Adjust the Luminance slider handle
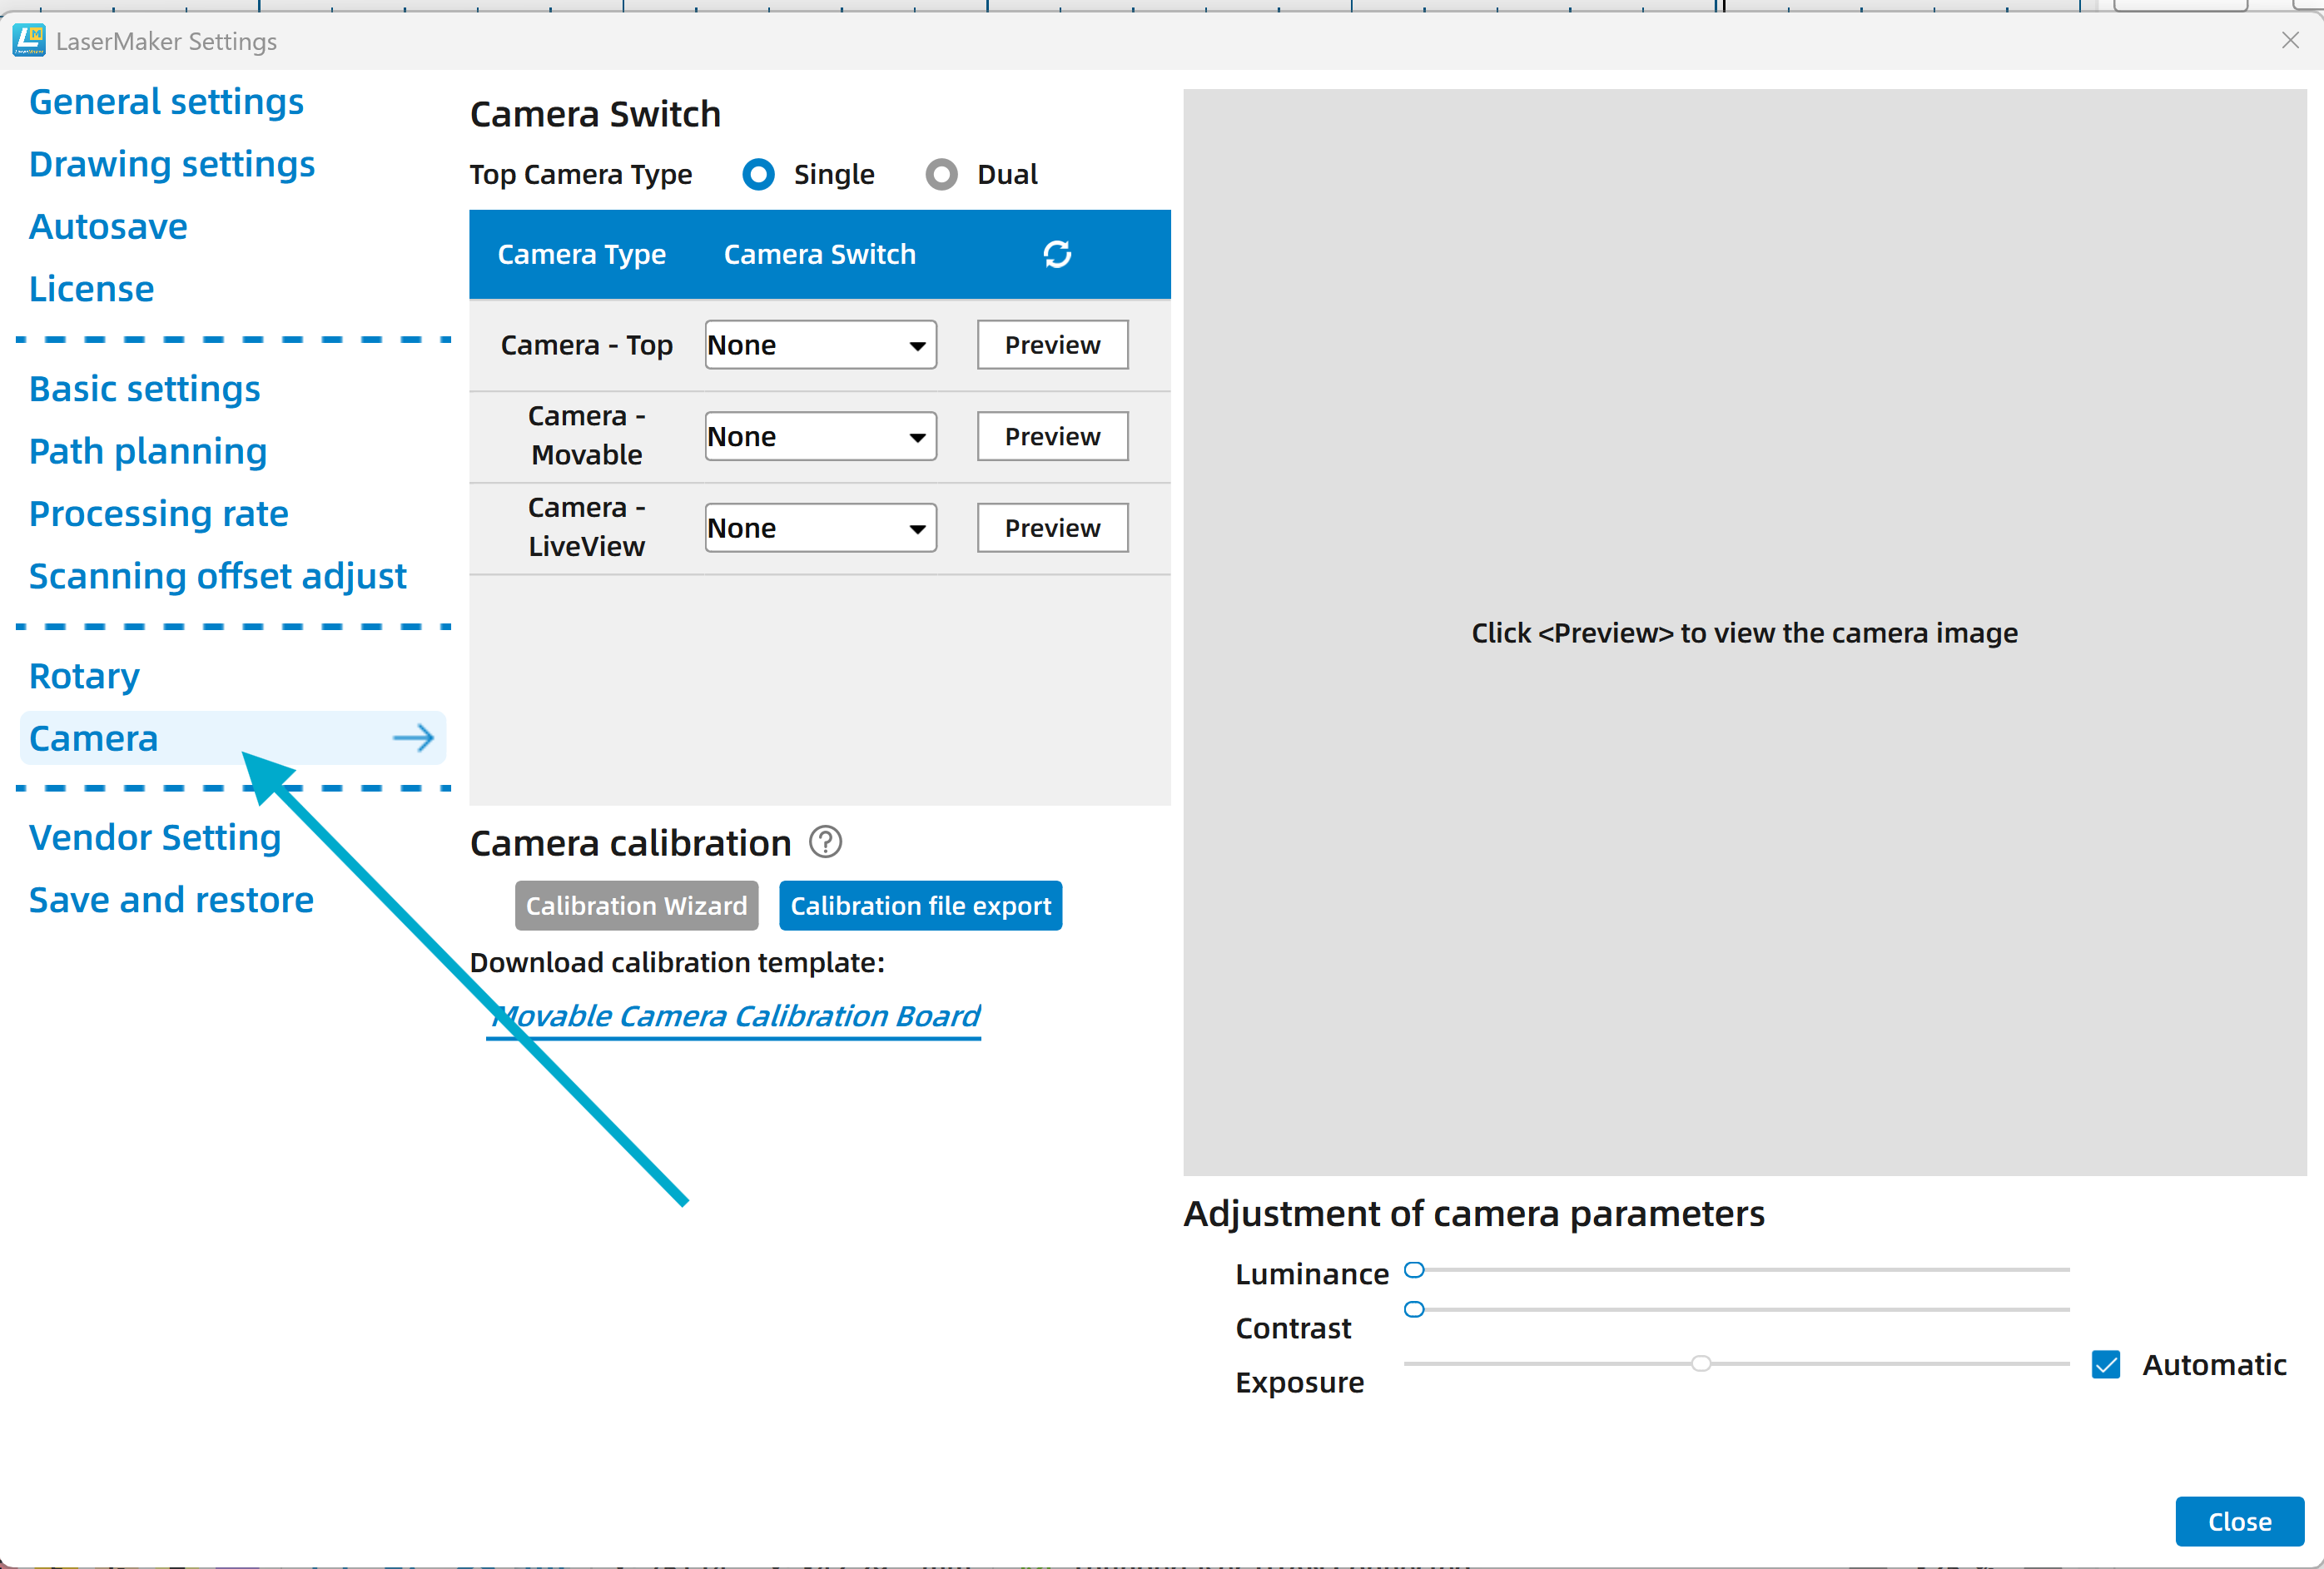Screen dimensions: 2324x1569 [x=1414, y=1270]
